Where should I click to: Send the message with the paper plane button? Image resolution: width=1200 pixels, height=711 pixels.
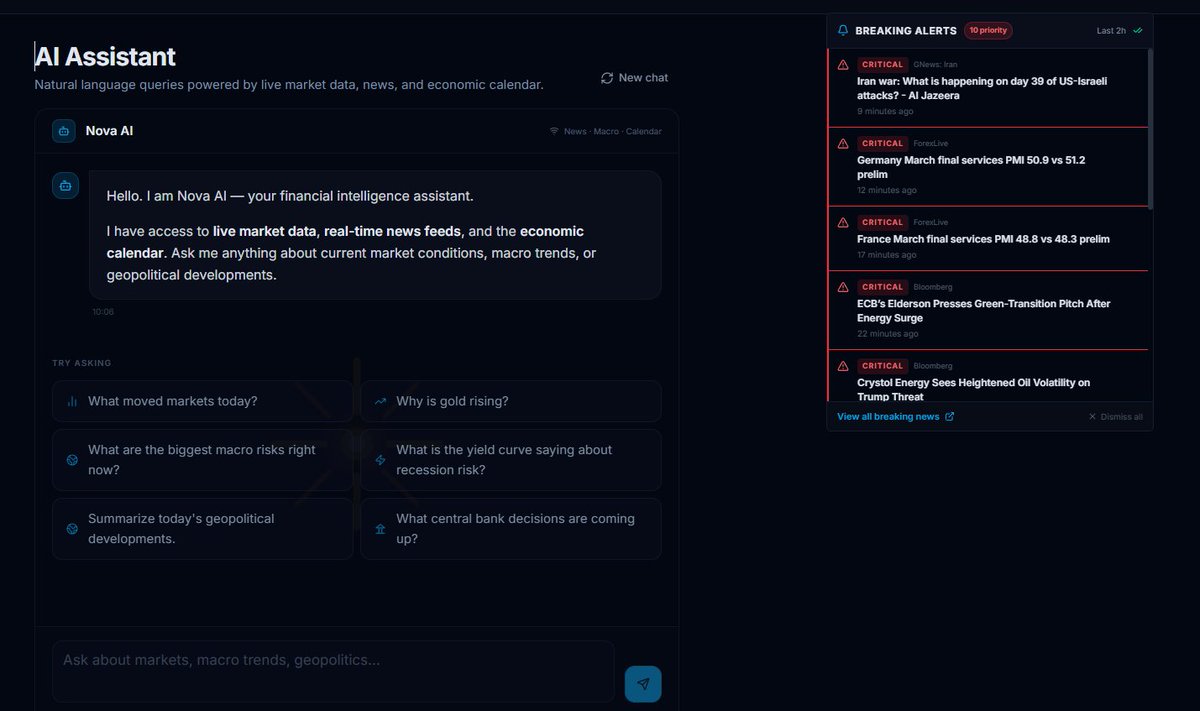pyautogui.click(x=643, y=684)
